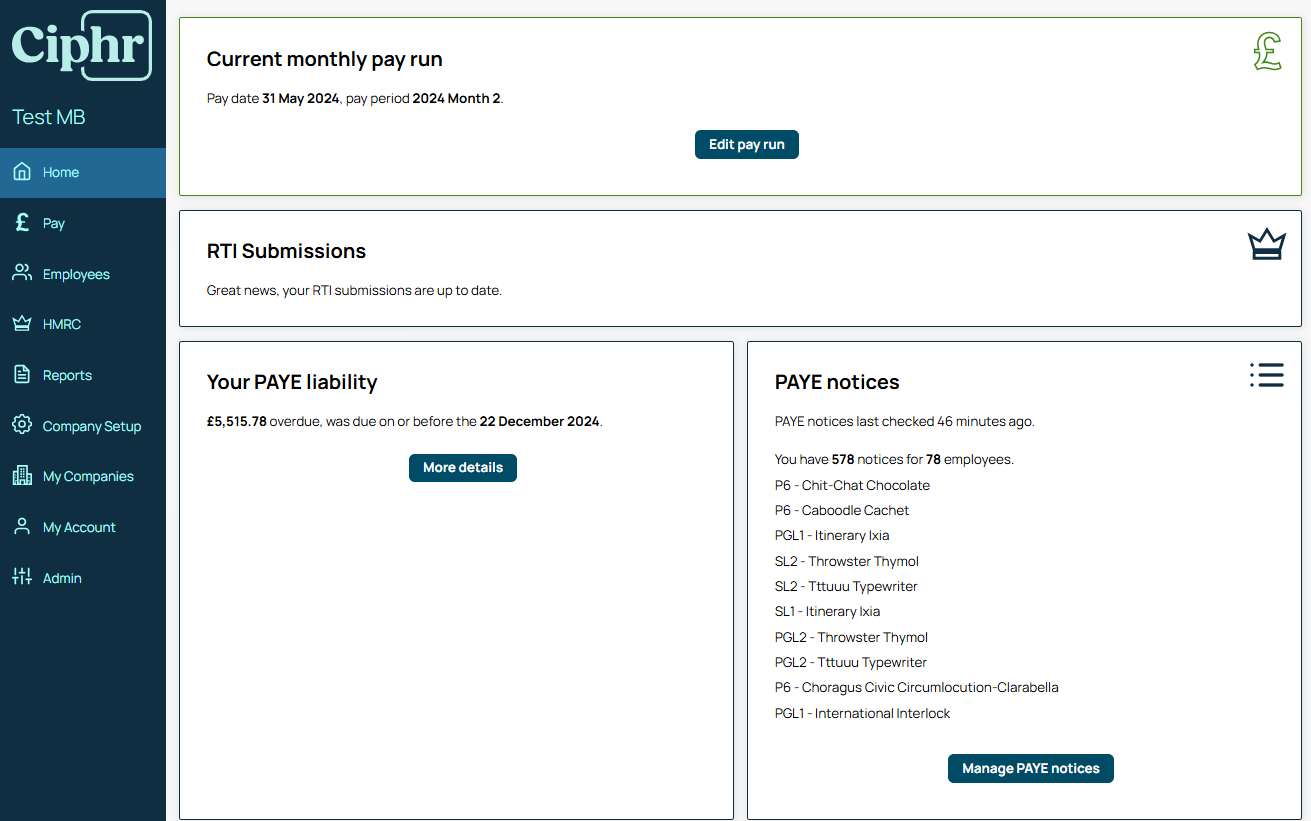The height and width of the screenshot is (821, 1311).
Task: Select notice PGL2 - Tttuuu Typewriter
Action: 851,662
